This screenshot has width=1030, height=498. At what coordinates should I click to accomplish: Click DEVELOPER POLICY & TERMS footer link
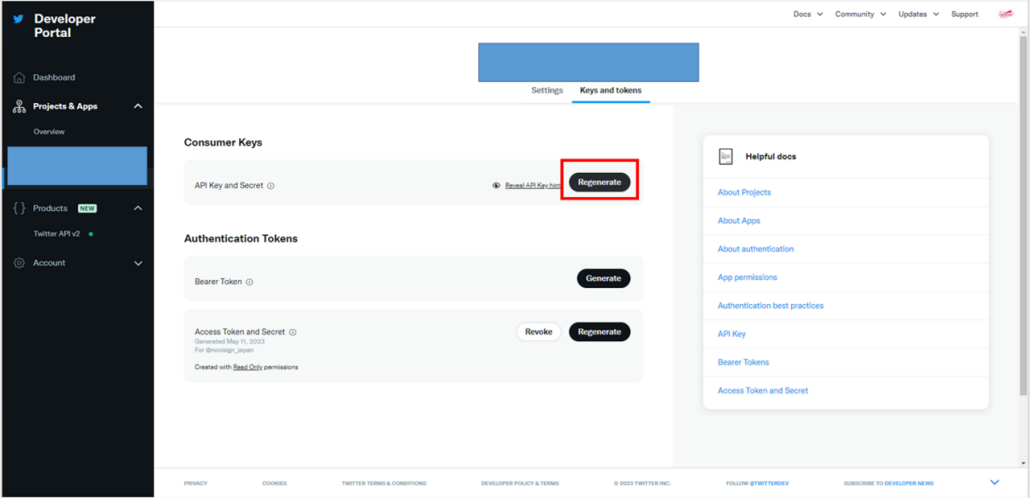520,483
